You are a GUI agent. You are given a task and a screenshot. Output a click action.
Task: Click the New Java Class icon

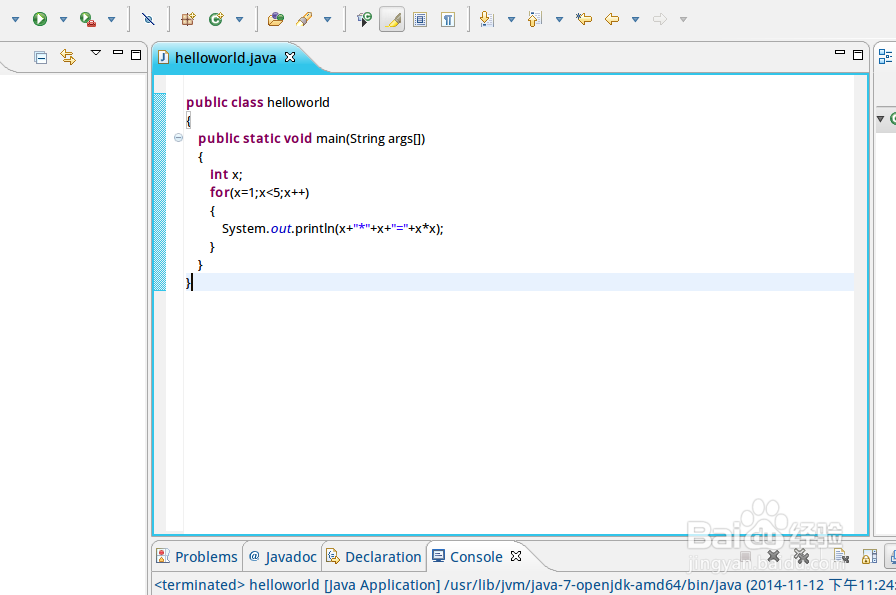click(215, 19)
